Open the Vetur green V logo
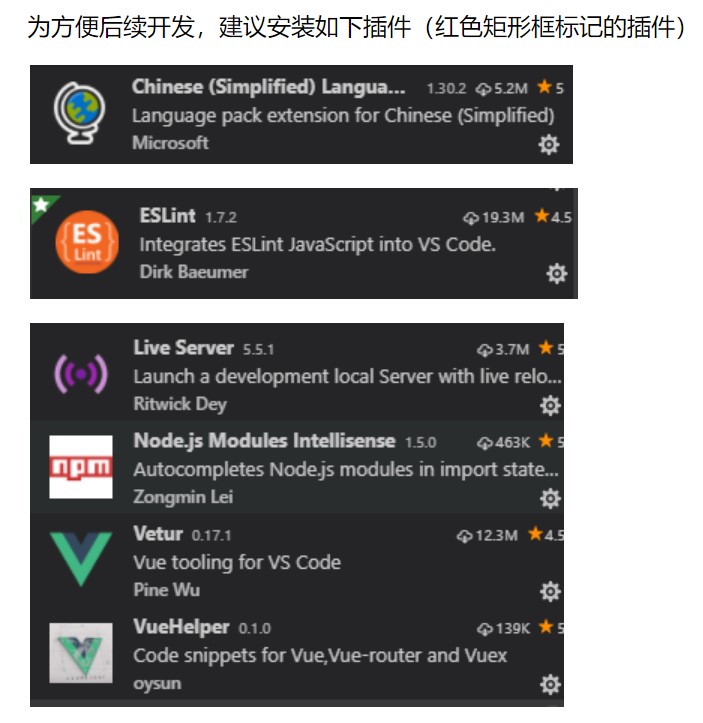The width and height of the screenshot is (703, 723). tap(81, 558)
